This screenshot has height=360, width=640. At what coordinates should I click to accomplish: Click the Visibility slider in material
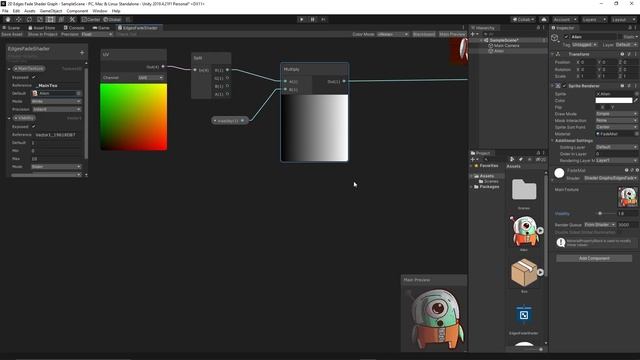click(606, 213)
